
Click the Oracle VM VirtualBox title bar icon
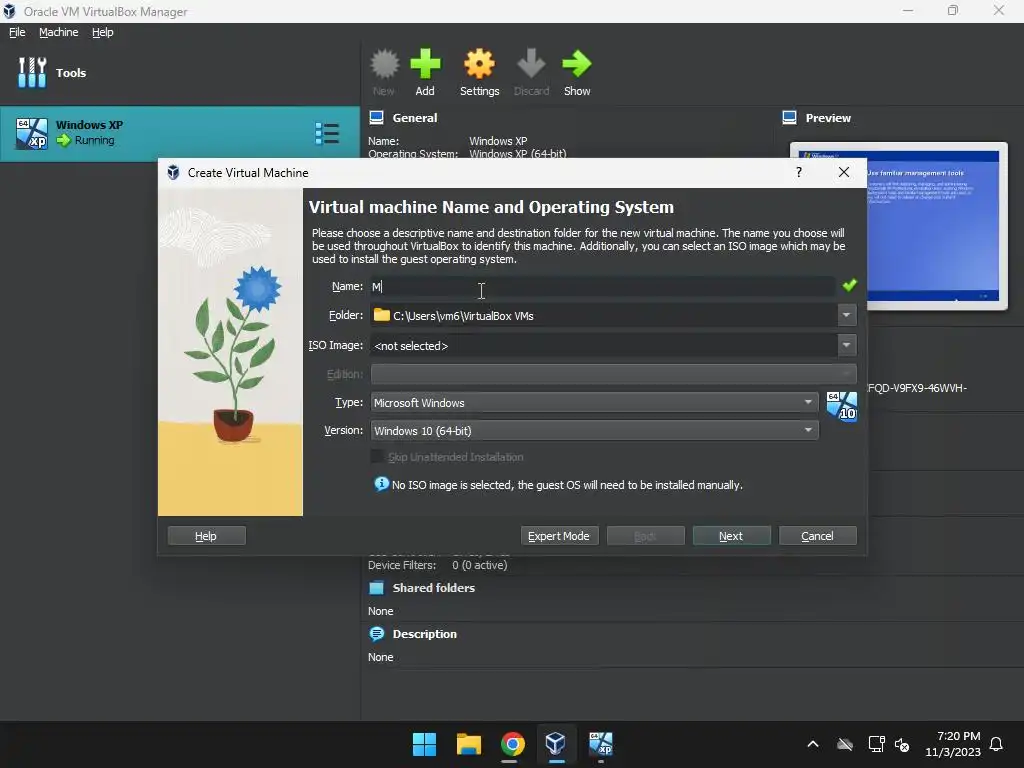point(10,11)
